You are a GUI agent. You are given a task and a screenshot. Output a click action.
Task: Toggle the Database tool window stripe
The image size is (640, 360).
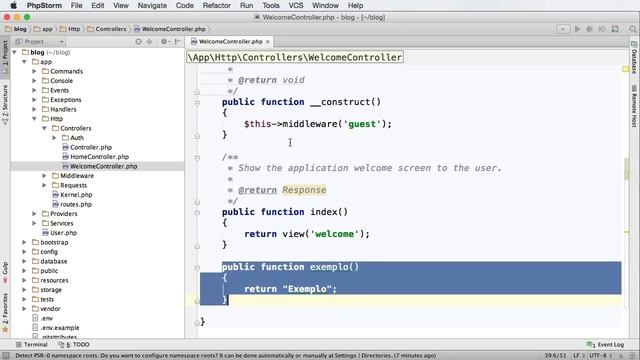tap(634, 58)
